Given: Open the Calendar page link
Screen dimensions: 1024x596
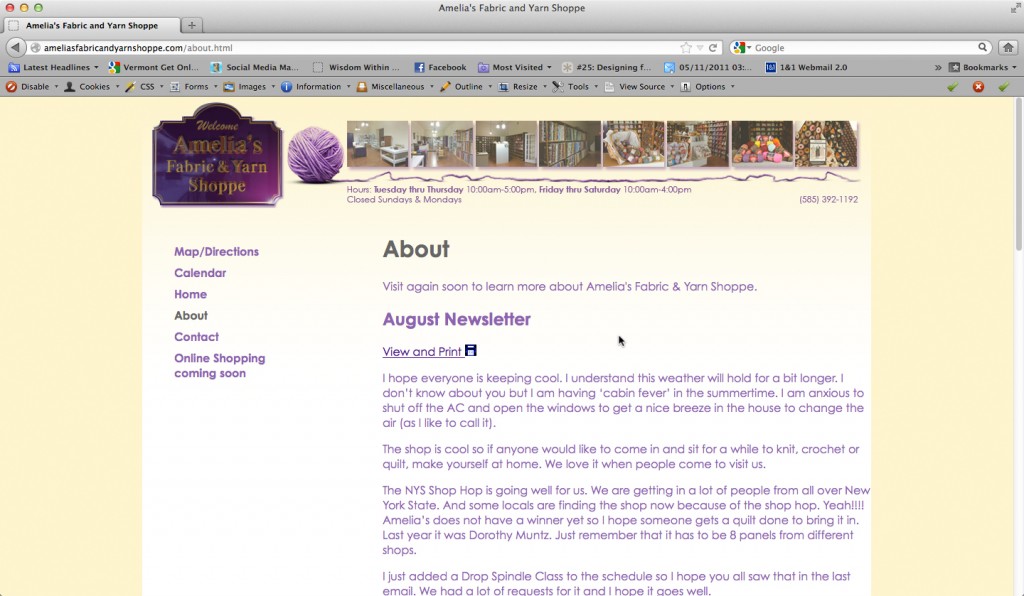Looking at the screenshot, I should (200, 273).
